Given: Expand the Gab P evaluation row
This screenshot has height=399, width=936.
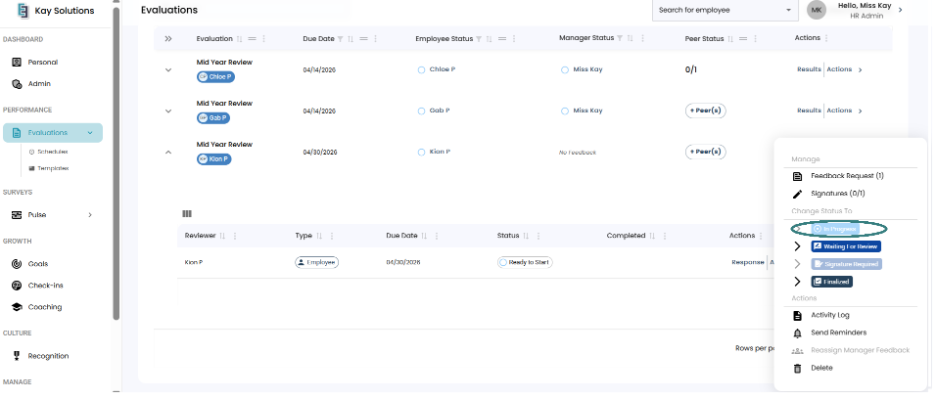Looking at the screenshot, I should 168,111.
